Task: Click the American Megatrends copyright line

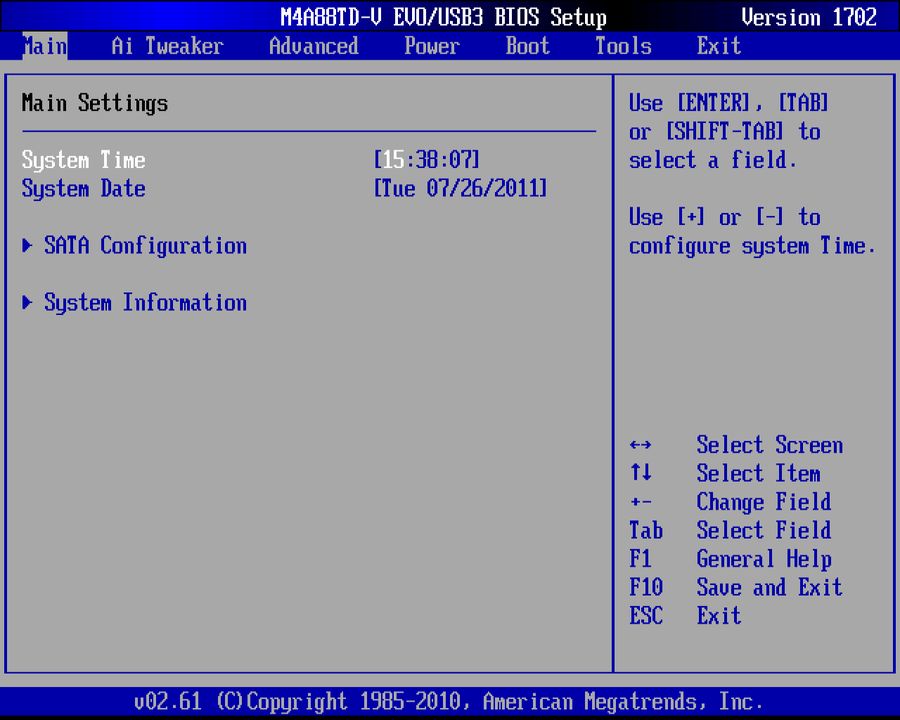Action: (x=450, y=701)
